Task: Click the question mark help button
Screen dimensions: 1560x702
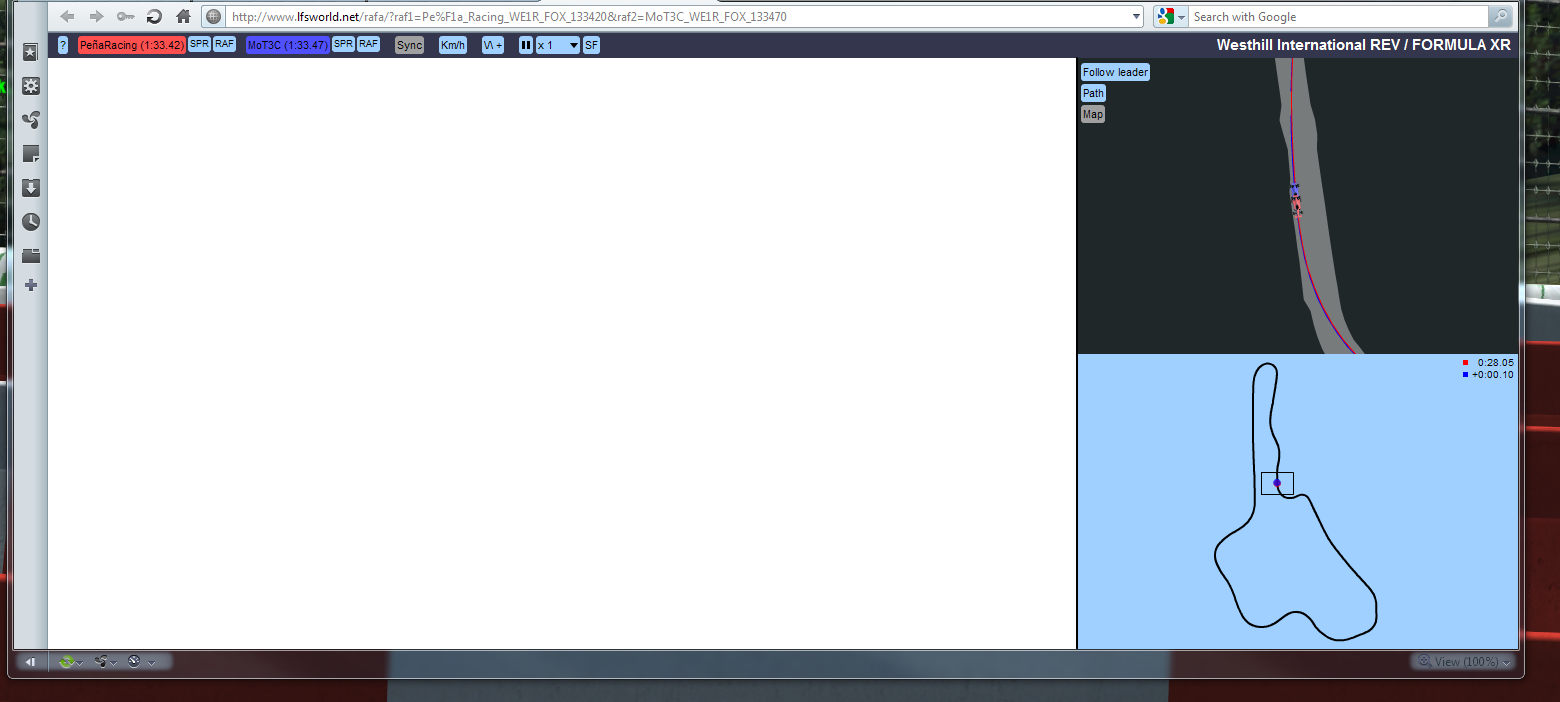Action: click(x=63, y=45)
